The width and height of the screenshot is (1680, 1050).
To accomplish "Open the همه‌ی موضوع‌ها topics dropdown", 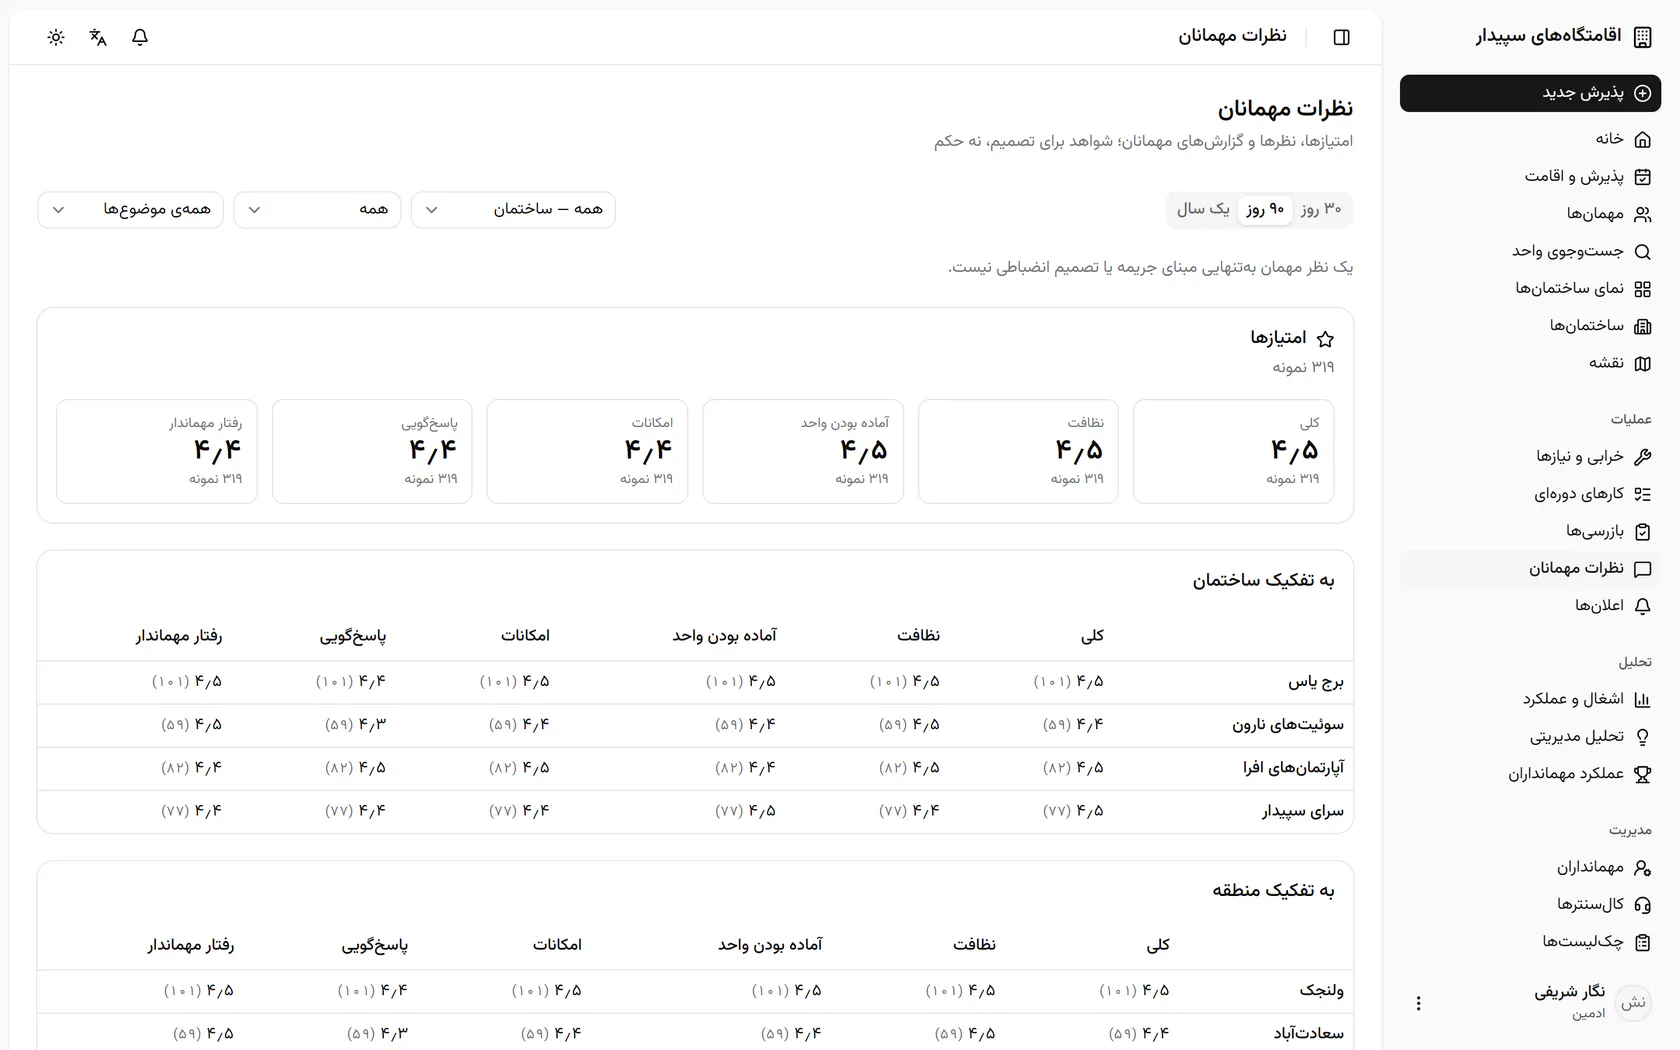I will point(130,210).
